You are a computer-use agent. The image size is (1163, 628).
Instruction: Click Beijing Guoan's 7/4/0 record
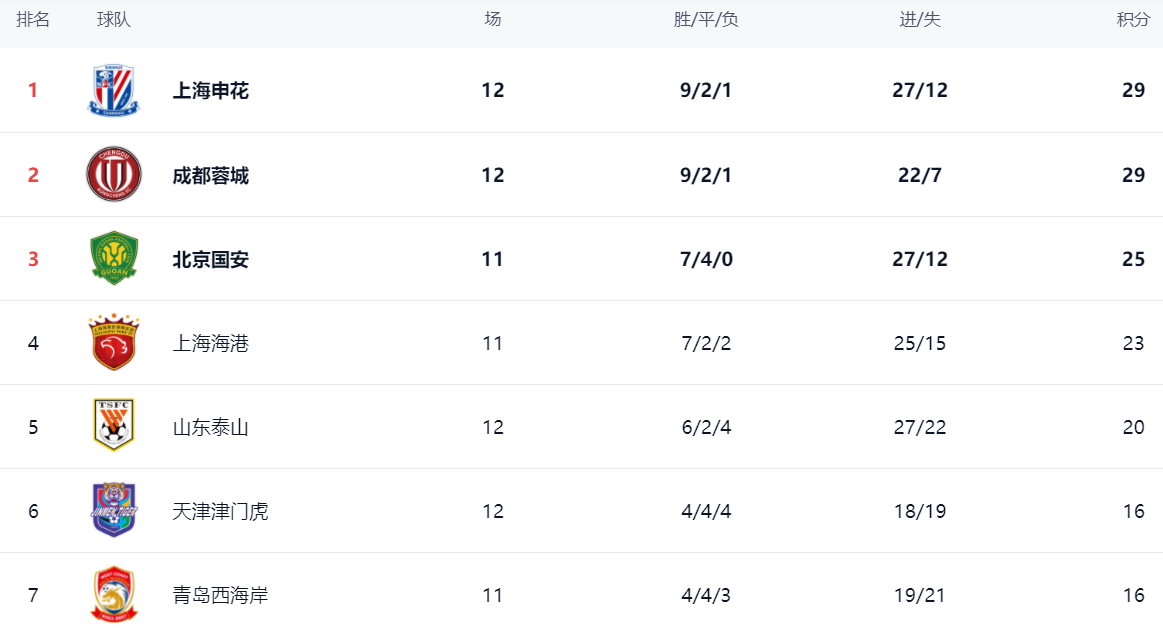pos(706,259)
